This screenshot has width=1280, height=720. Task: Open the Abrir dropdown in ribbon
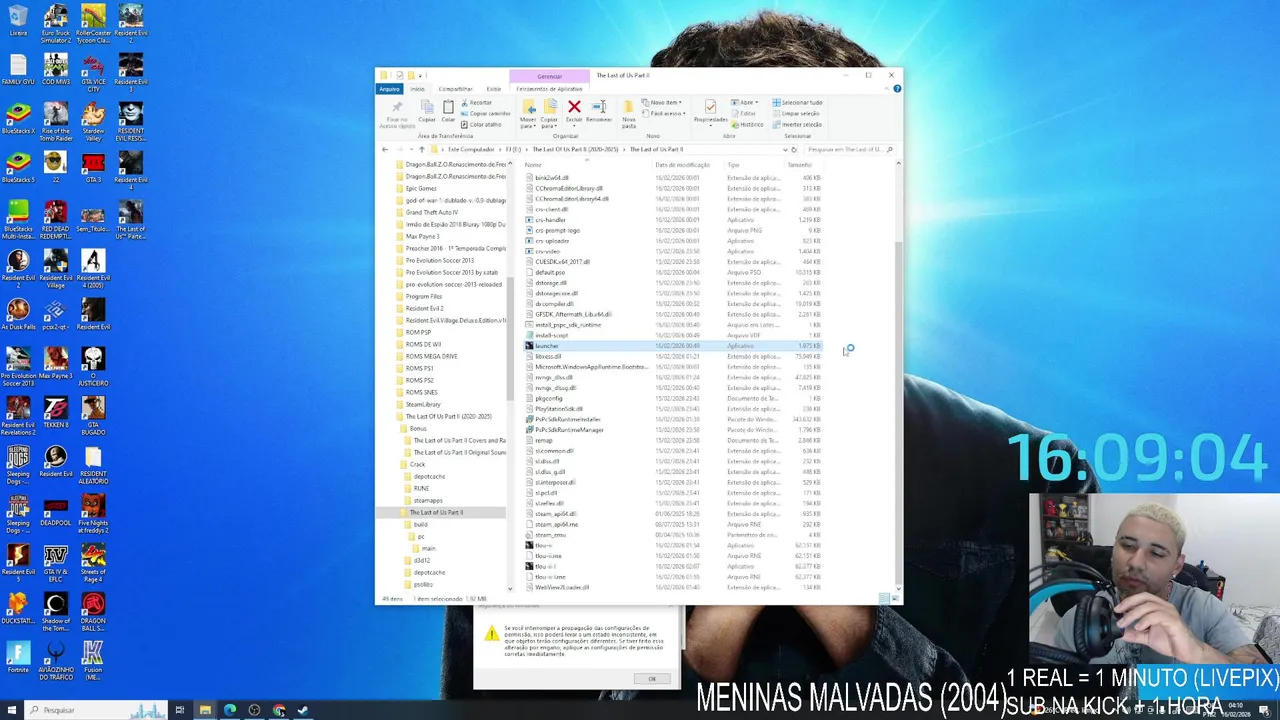click(x=745, y=103)
